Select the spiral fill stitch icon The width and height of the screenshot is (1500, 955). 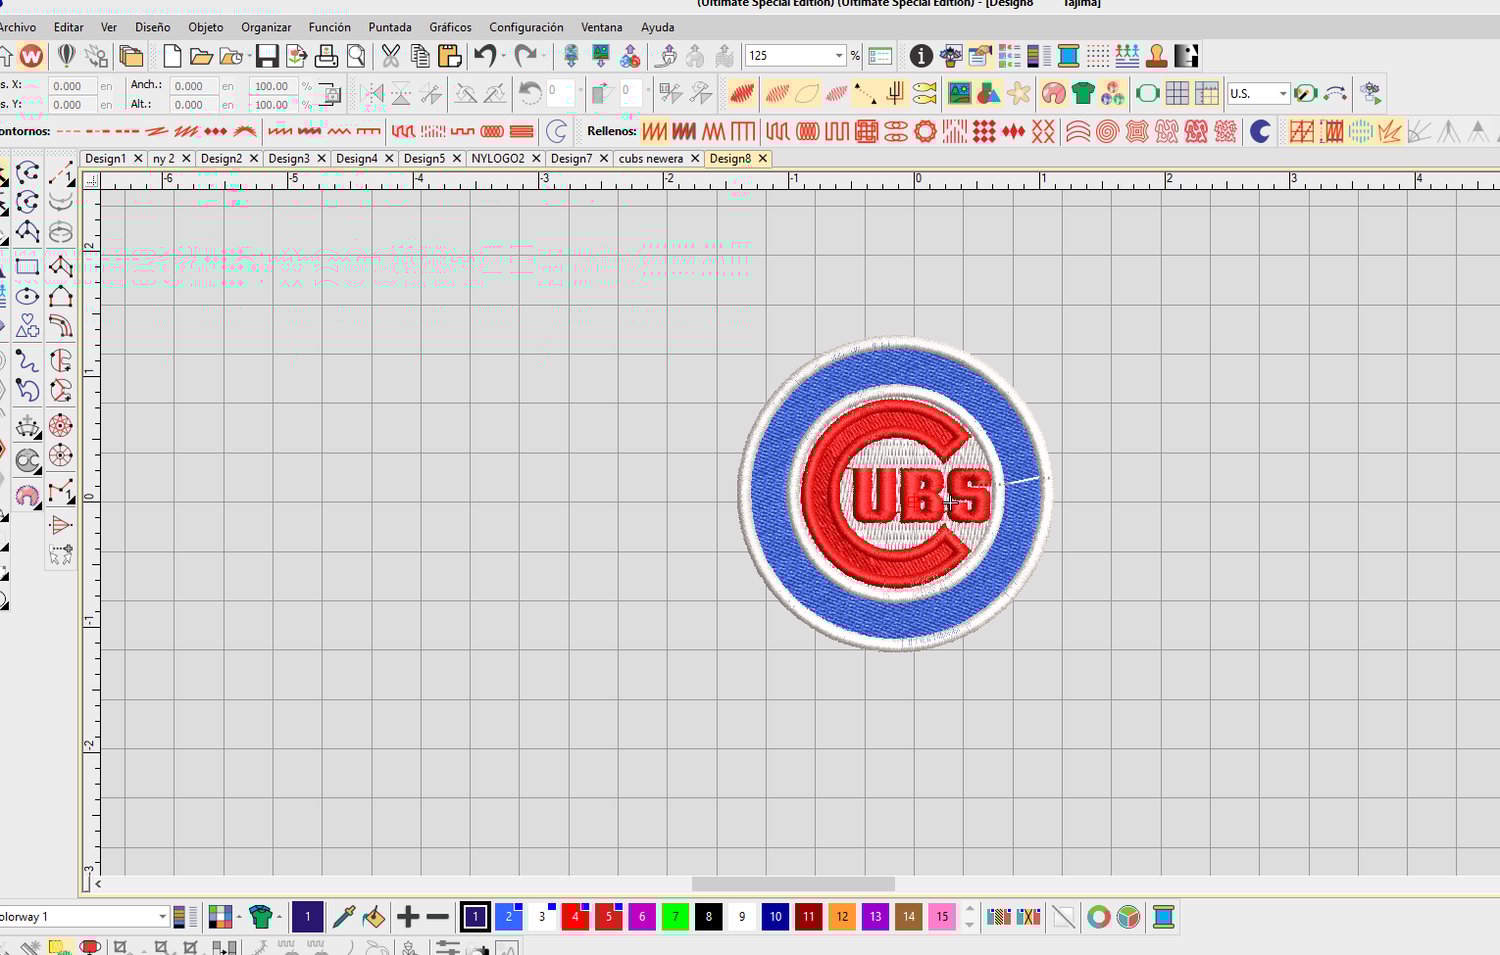[x=1107, y=131]
